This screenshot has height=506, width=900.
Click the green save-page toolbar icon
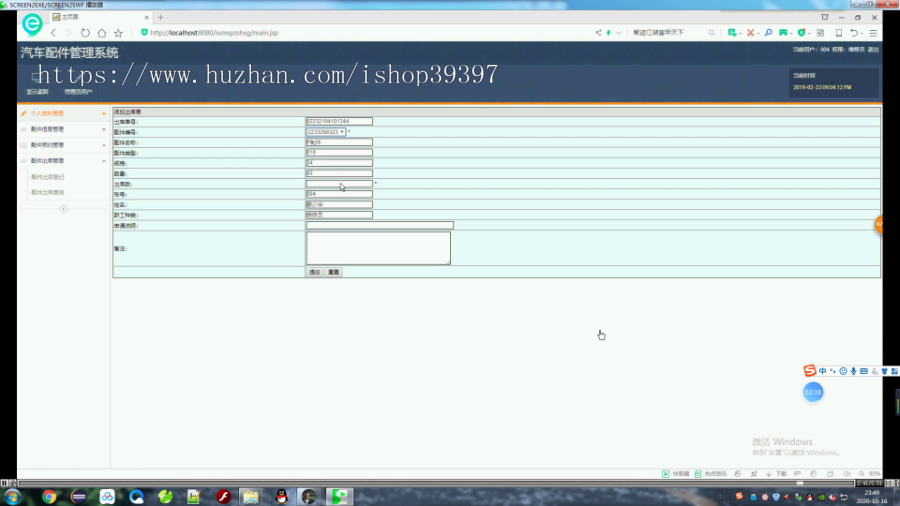[732, 33]
